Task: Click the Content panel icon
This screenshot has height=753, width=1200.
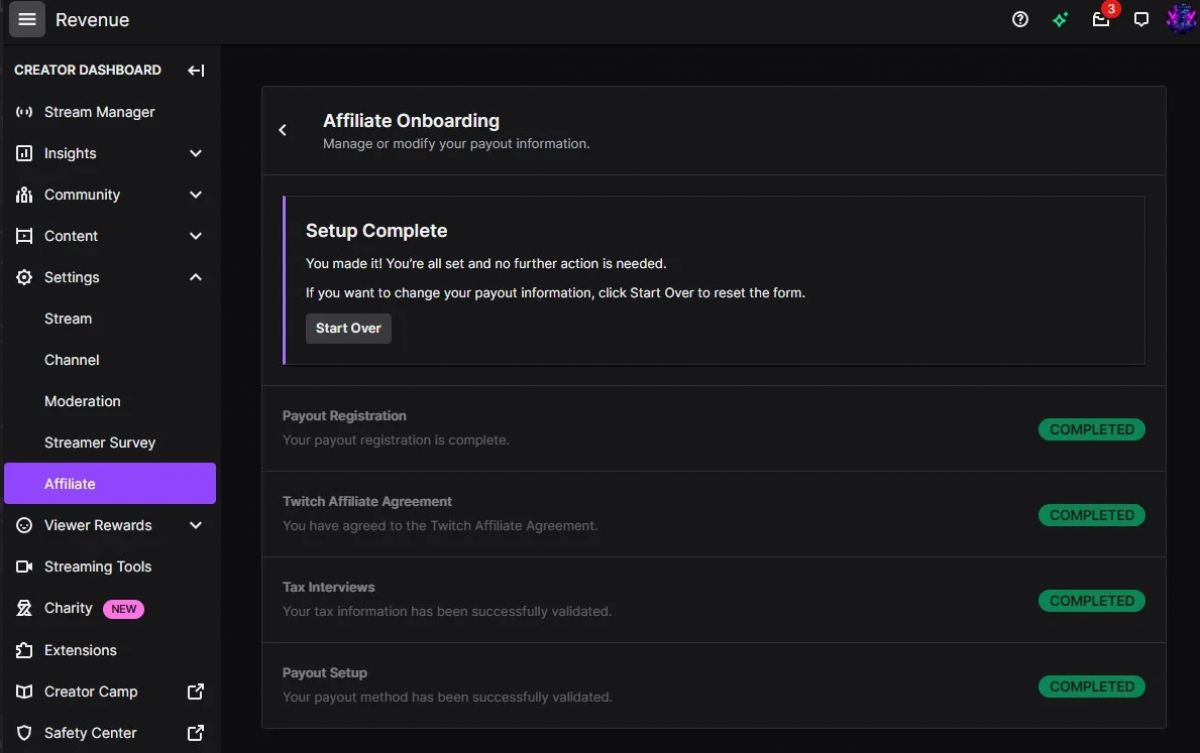Action: 24,236
